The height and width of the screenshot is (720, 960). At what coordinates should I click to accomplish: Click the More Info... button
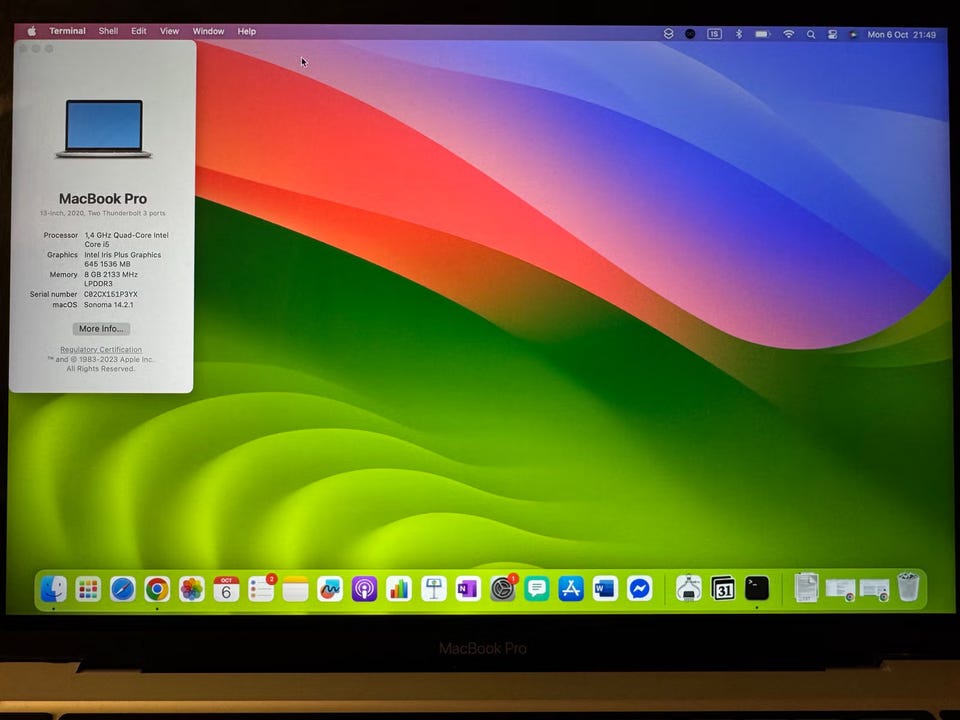pos(101,329)
